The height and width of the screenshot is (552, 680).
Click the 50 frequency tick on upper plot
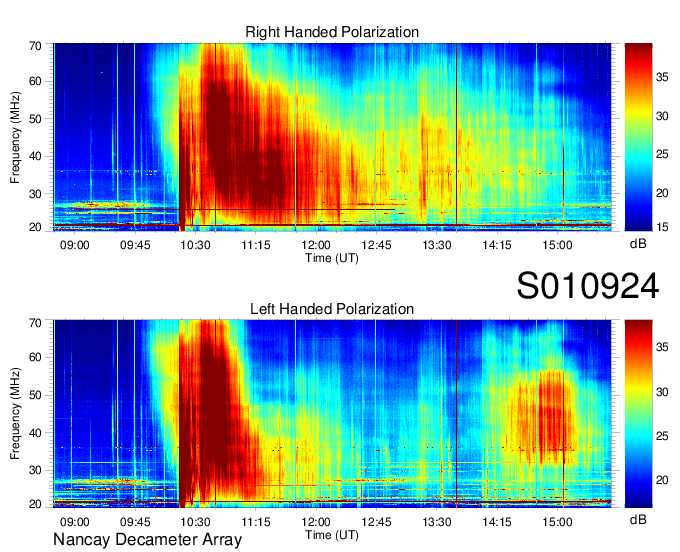point(35,119)
